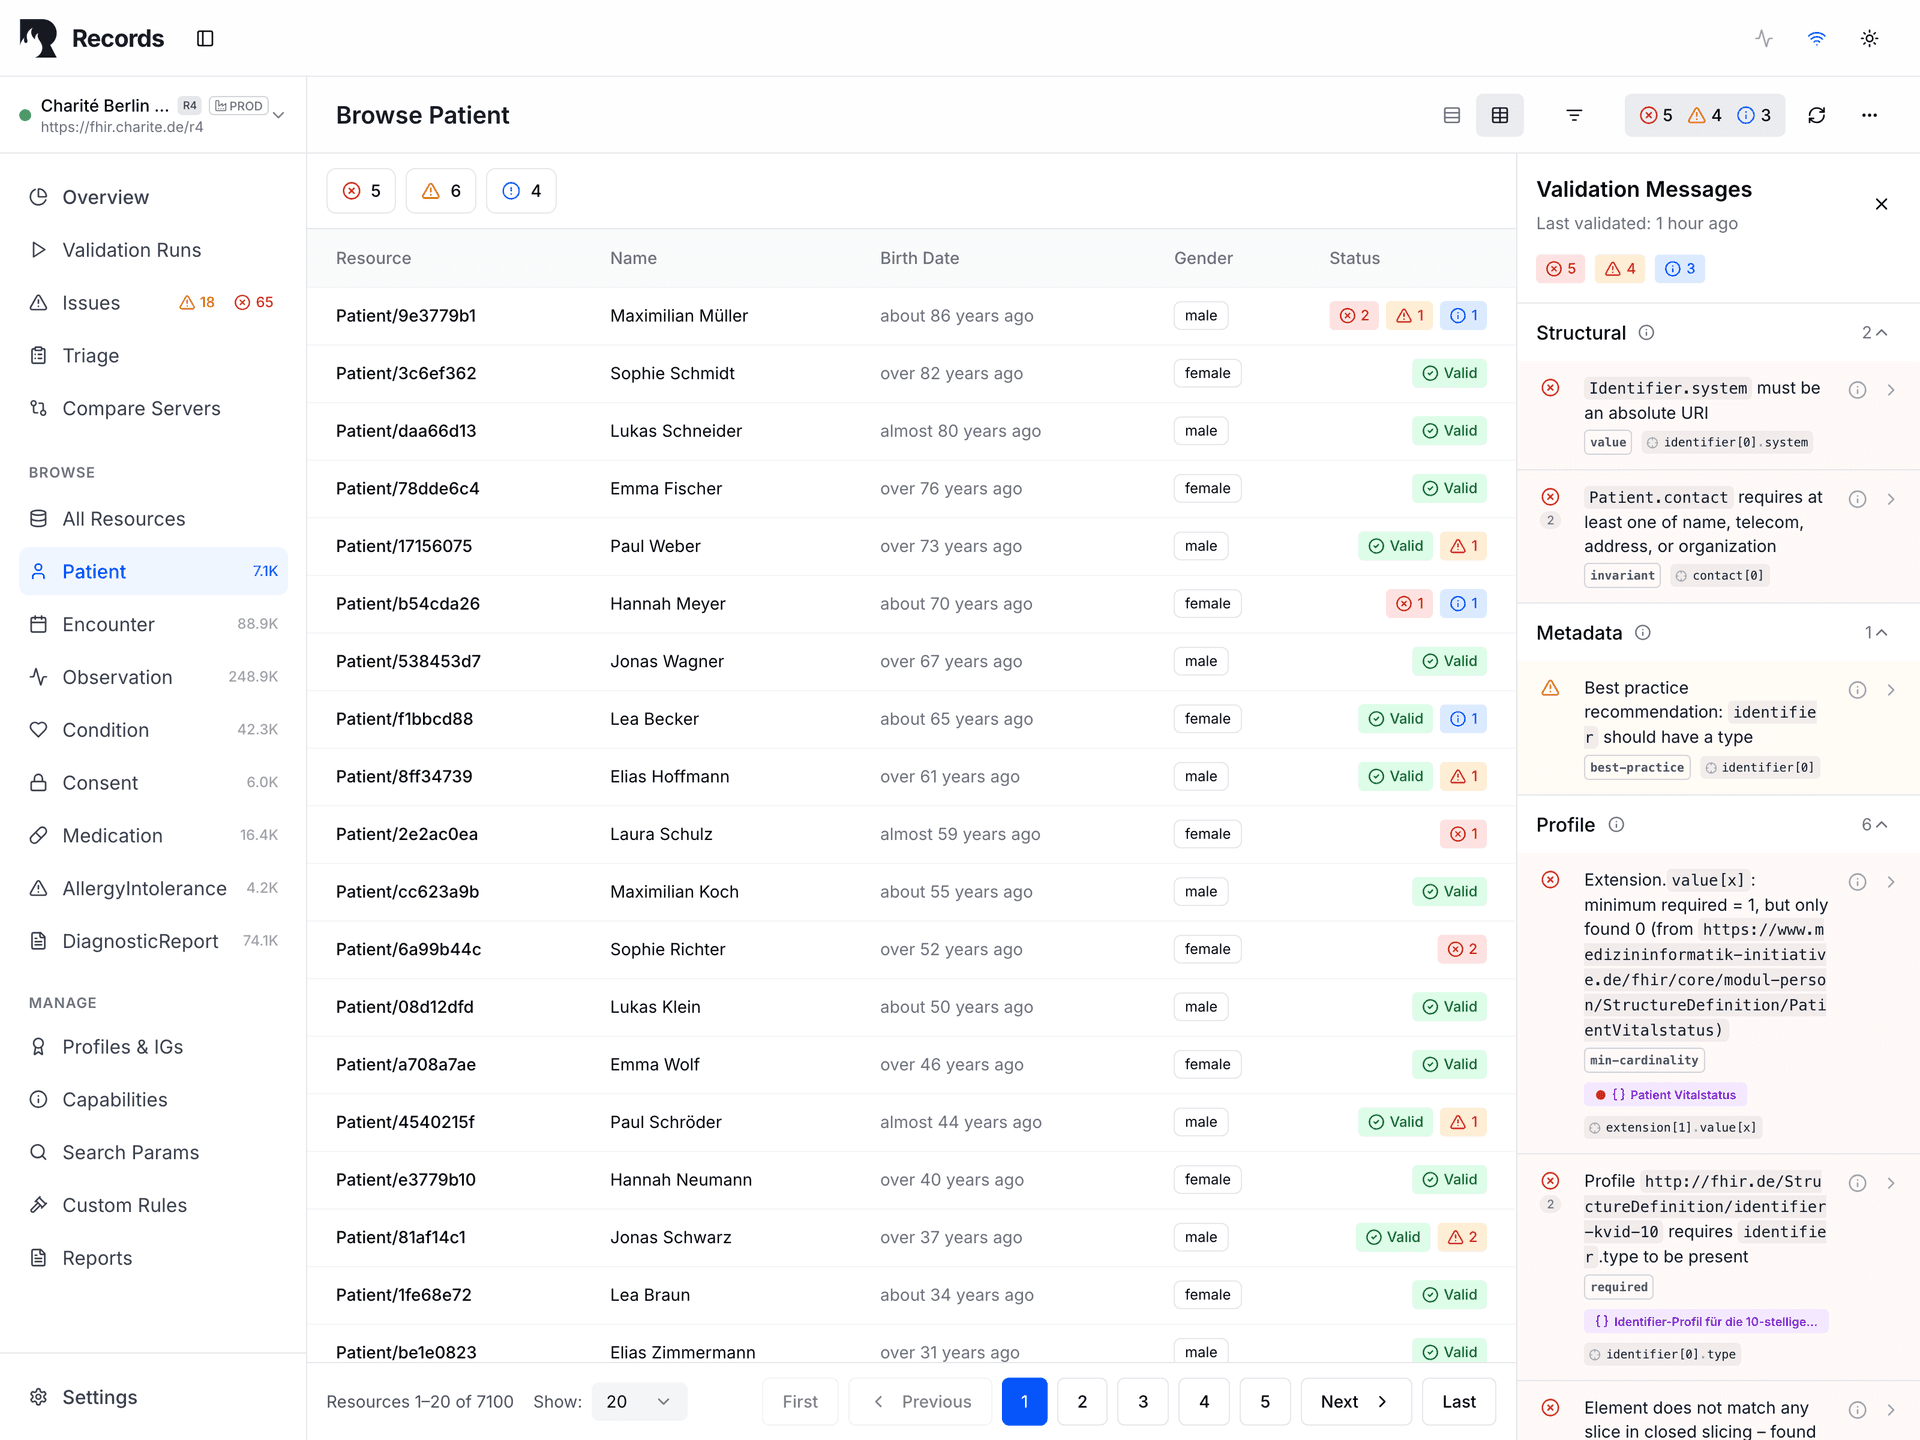Viewport: 1920px width, 1440px height.
Task: Refresh the validation results
Action: [1817, 115]
